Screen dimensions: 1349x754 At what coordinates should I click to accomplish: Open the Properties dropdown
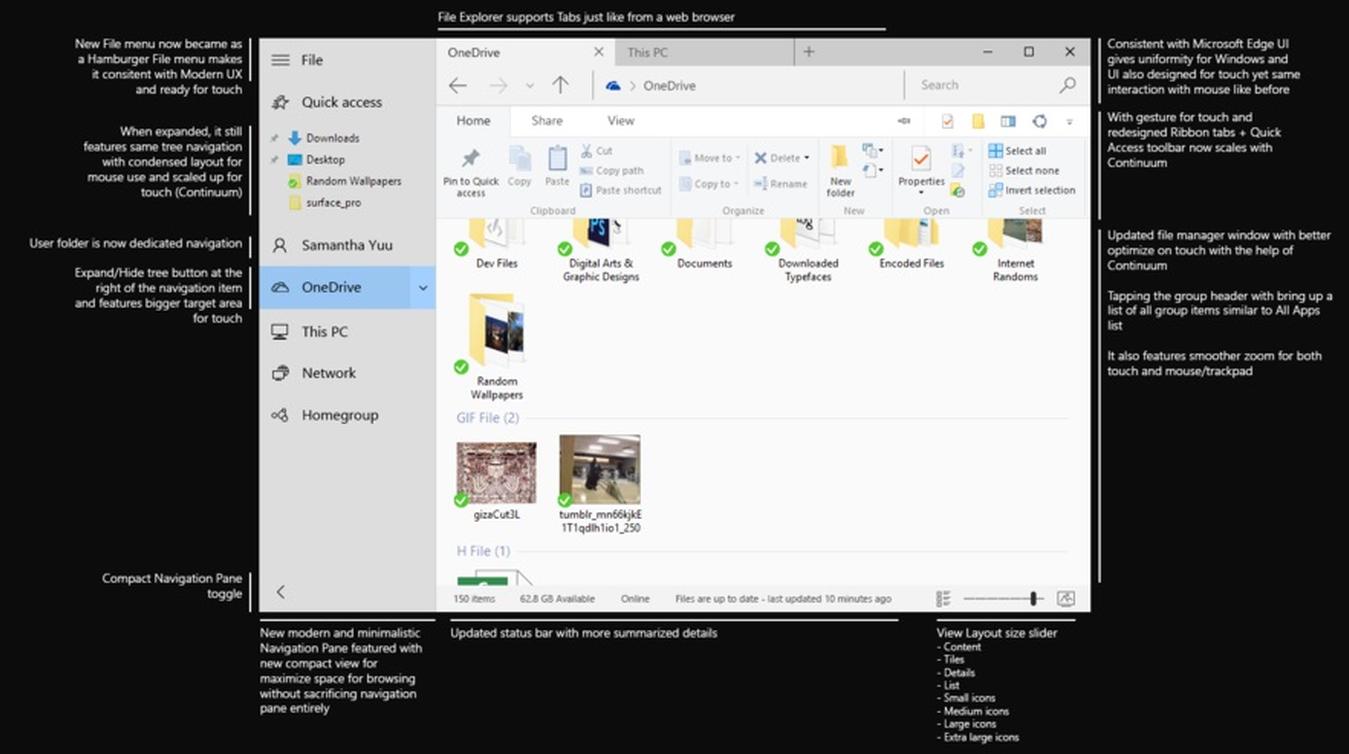[x=921, y=192]
